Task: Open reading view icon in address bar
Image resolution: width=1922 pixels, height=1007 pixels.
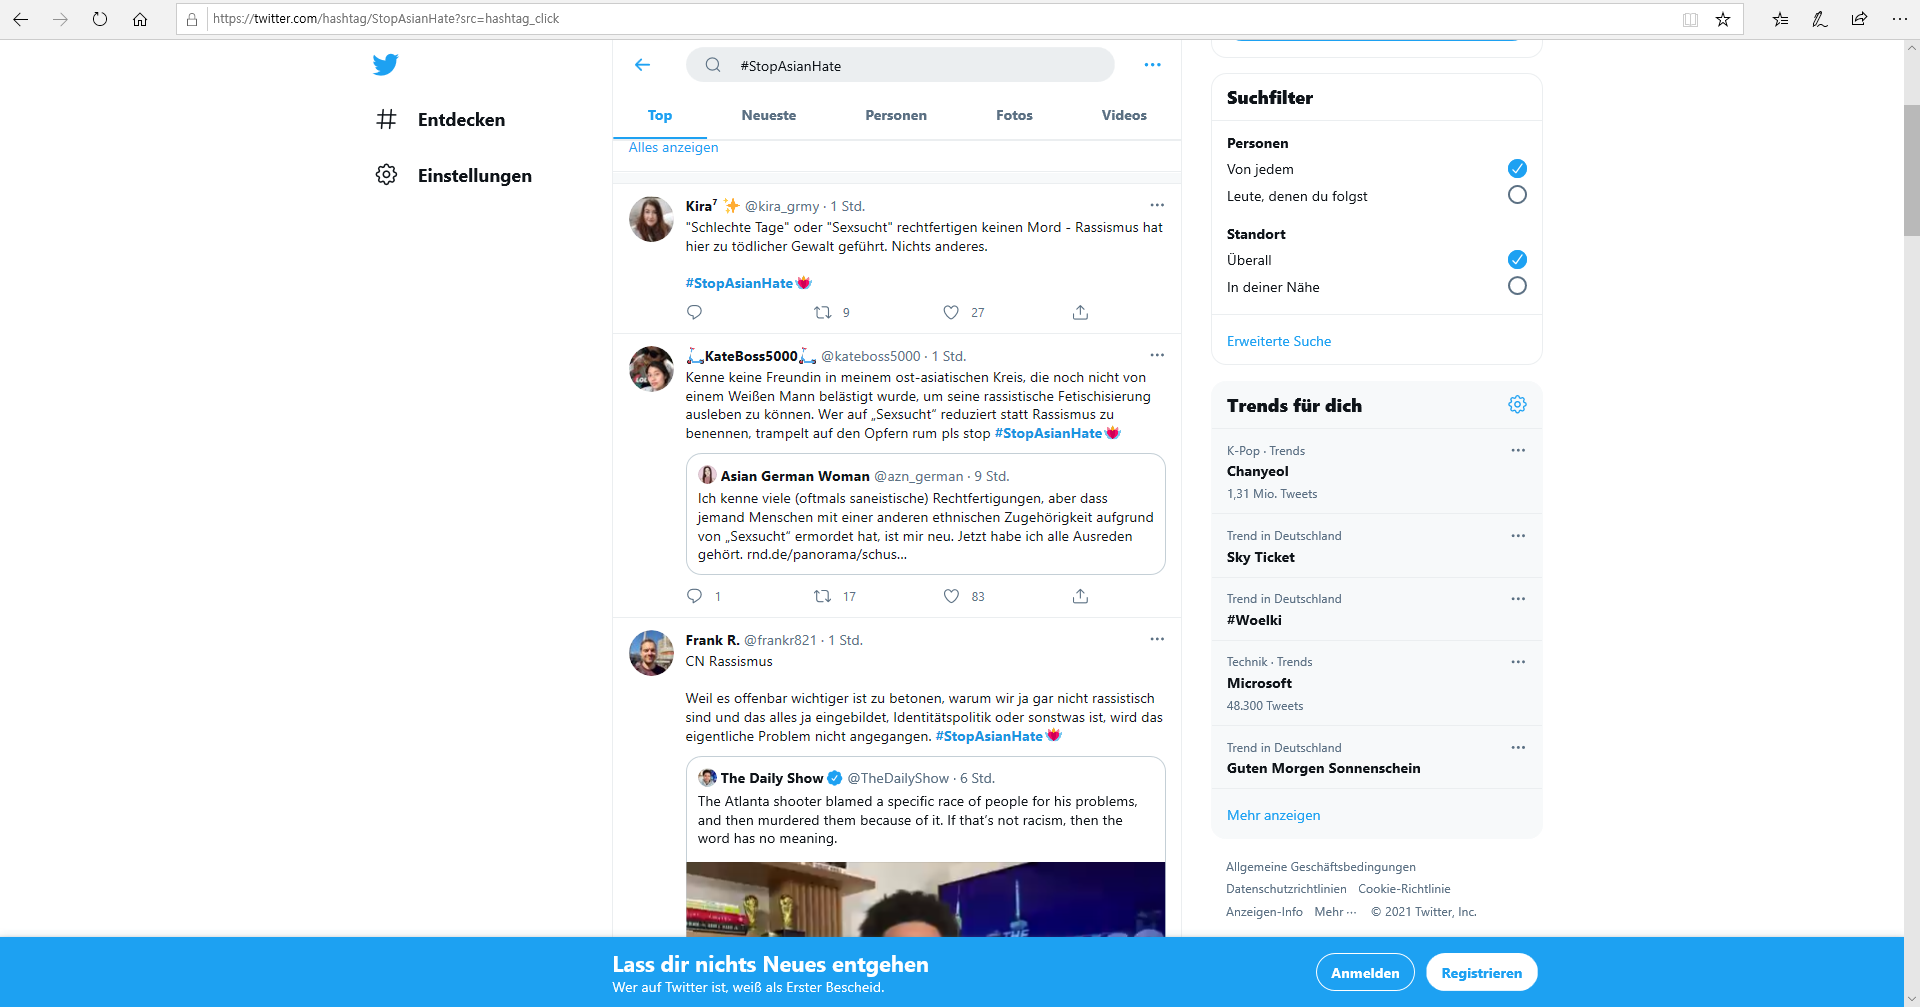Action: [x=1690, y=19]
